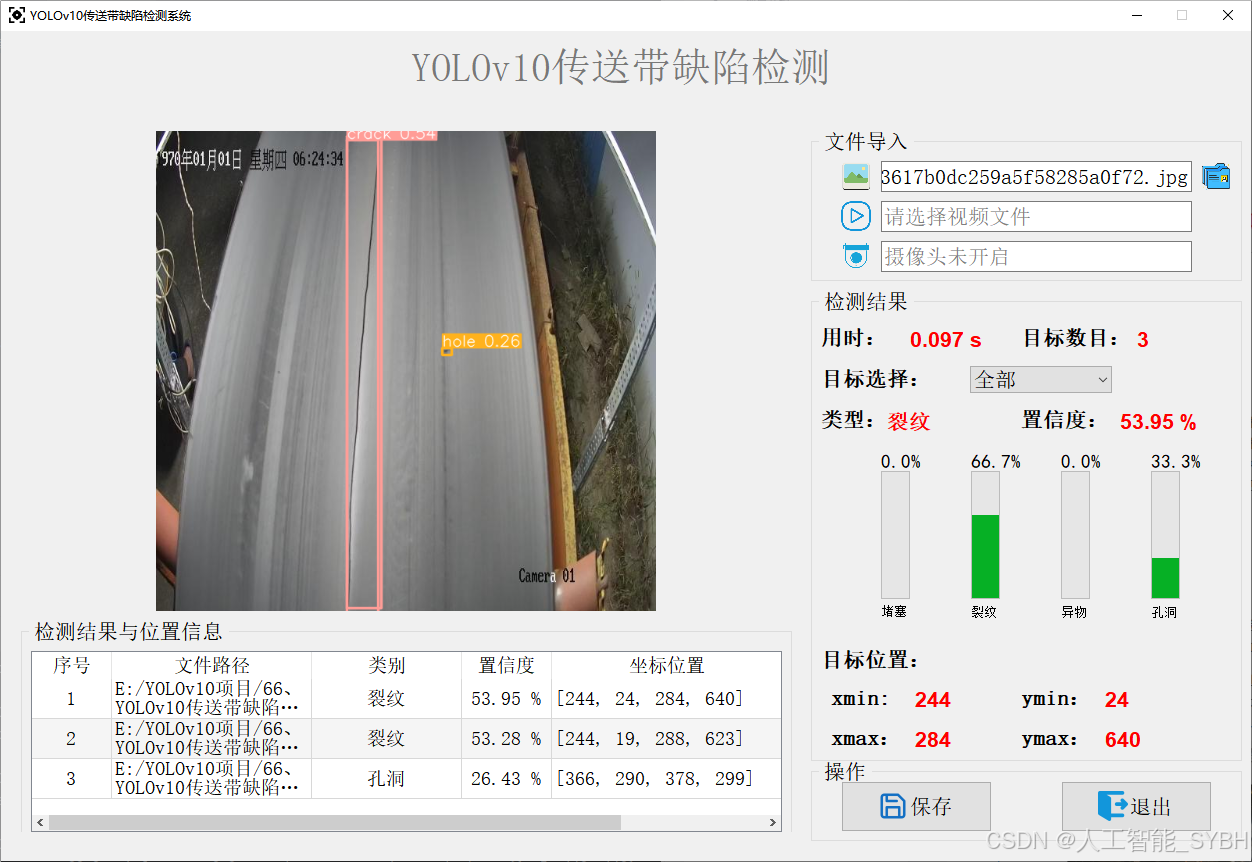Viewport: 1252px width, 862px height.
Task: Close the detection system window
Action: [x=1228, y=15]
